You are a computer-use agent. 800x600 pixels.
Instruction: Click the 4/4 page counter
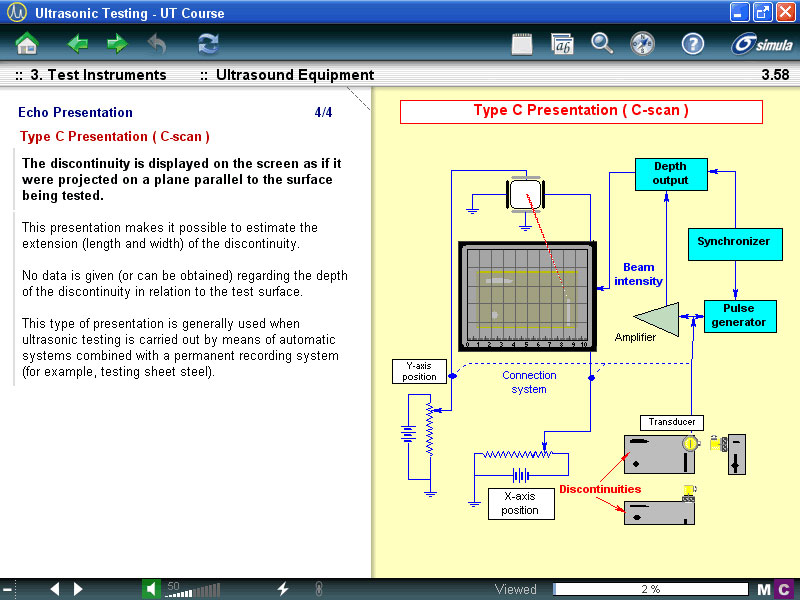pyautogui.click(x=323, y=112)
